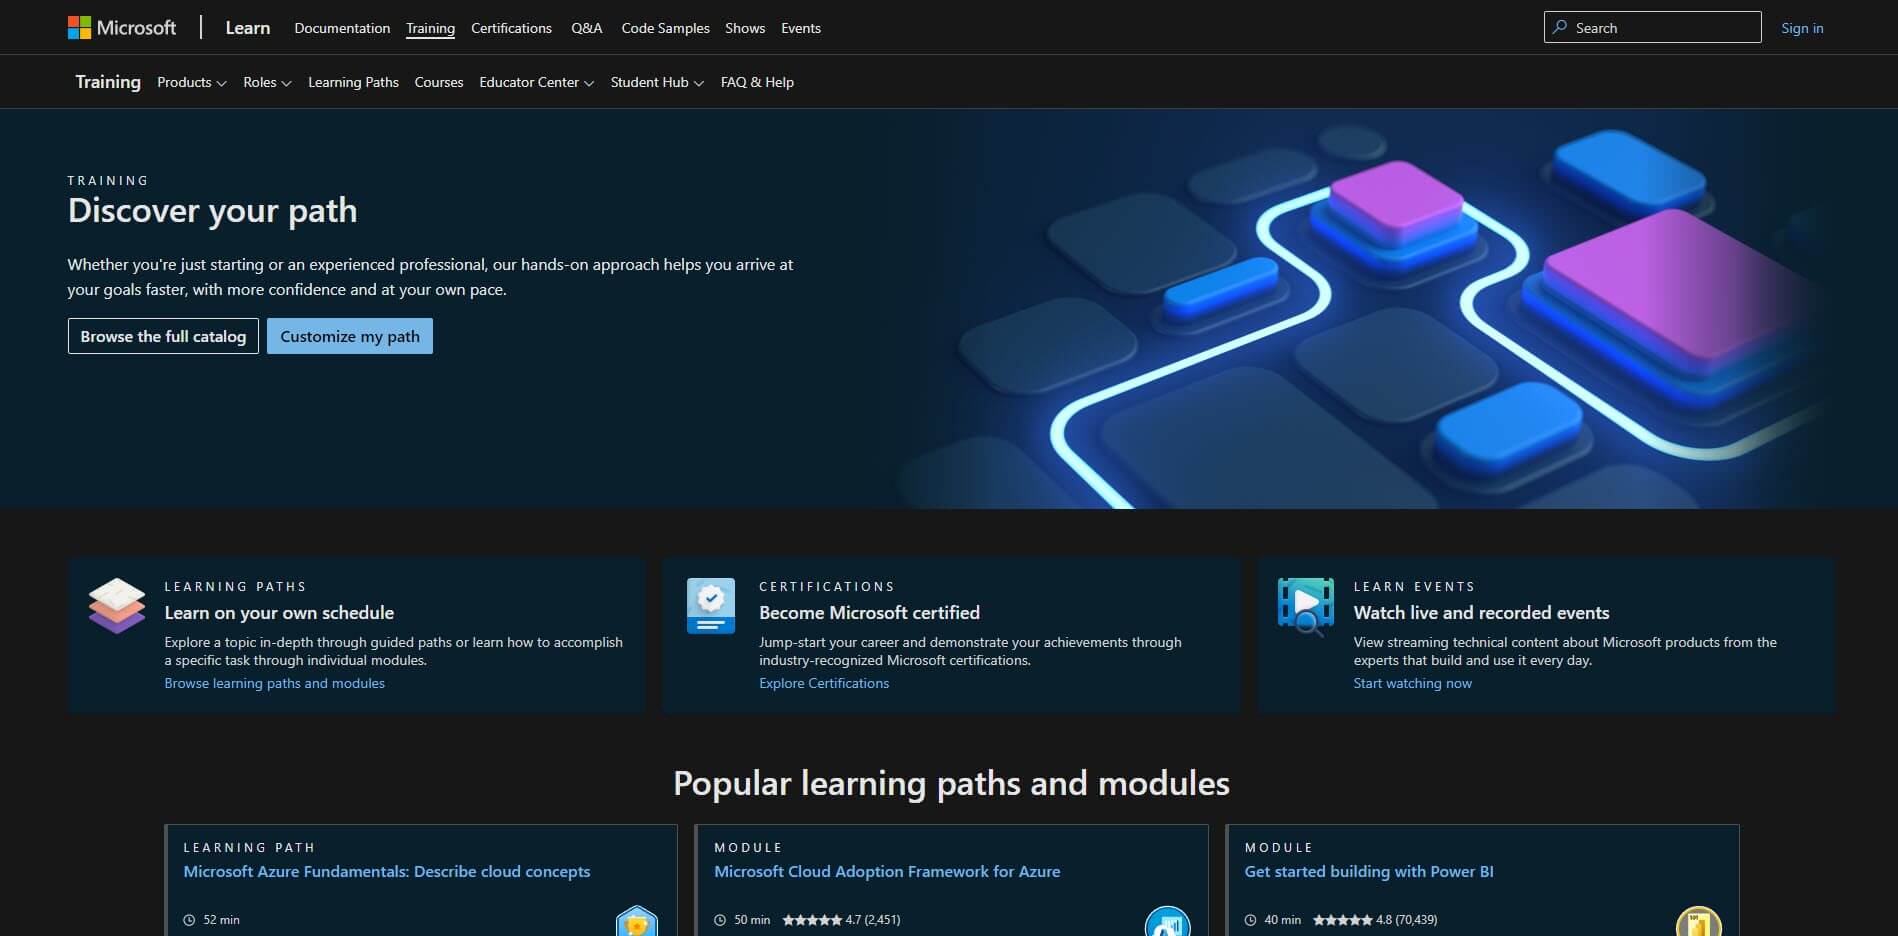
Task: Open the Documentation menu item
Action: point(342,28)
